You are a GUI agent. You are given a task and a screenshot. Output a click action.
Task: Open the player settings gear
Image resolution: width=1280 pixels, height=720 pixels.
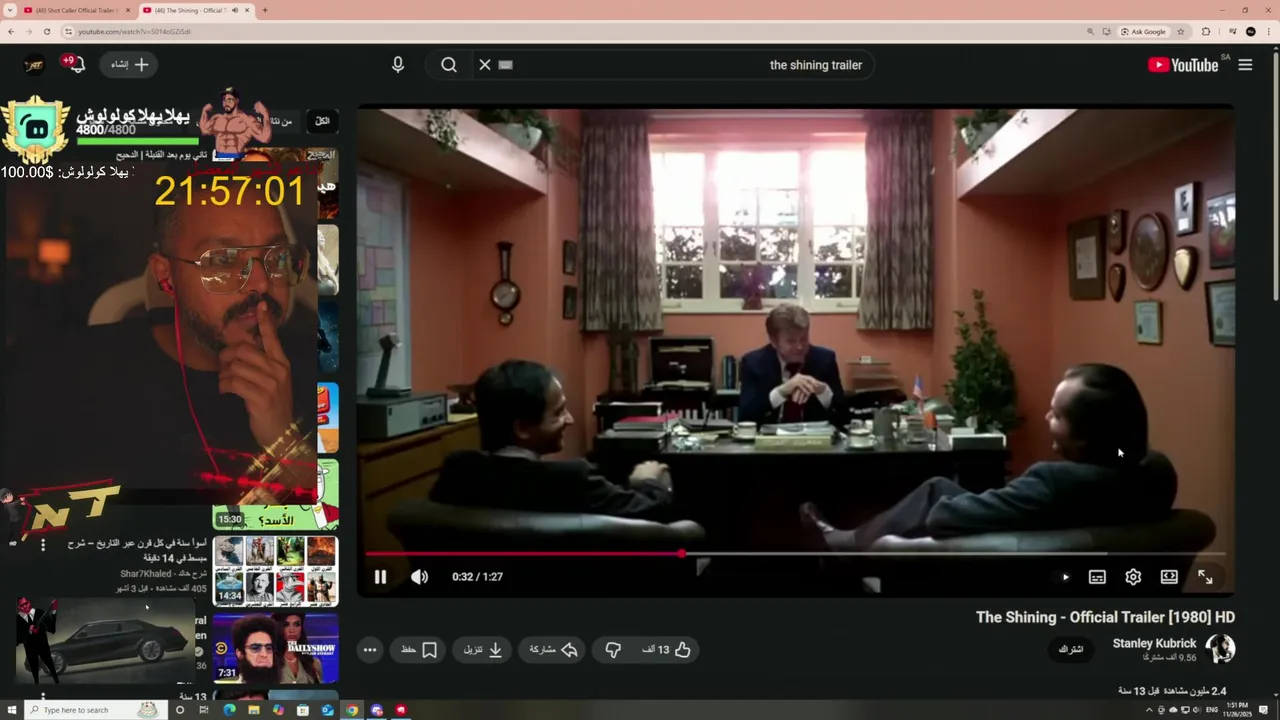(1133, 577)
